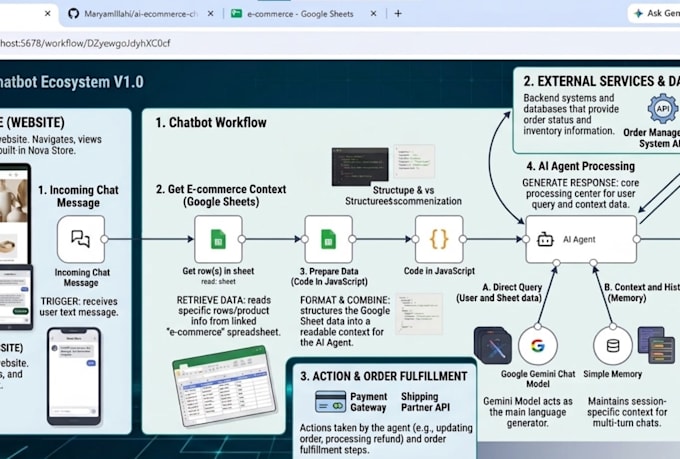This screenshot has height=459, width=680.
Task: Open a new browser tab
Action: click(398, 14)
